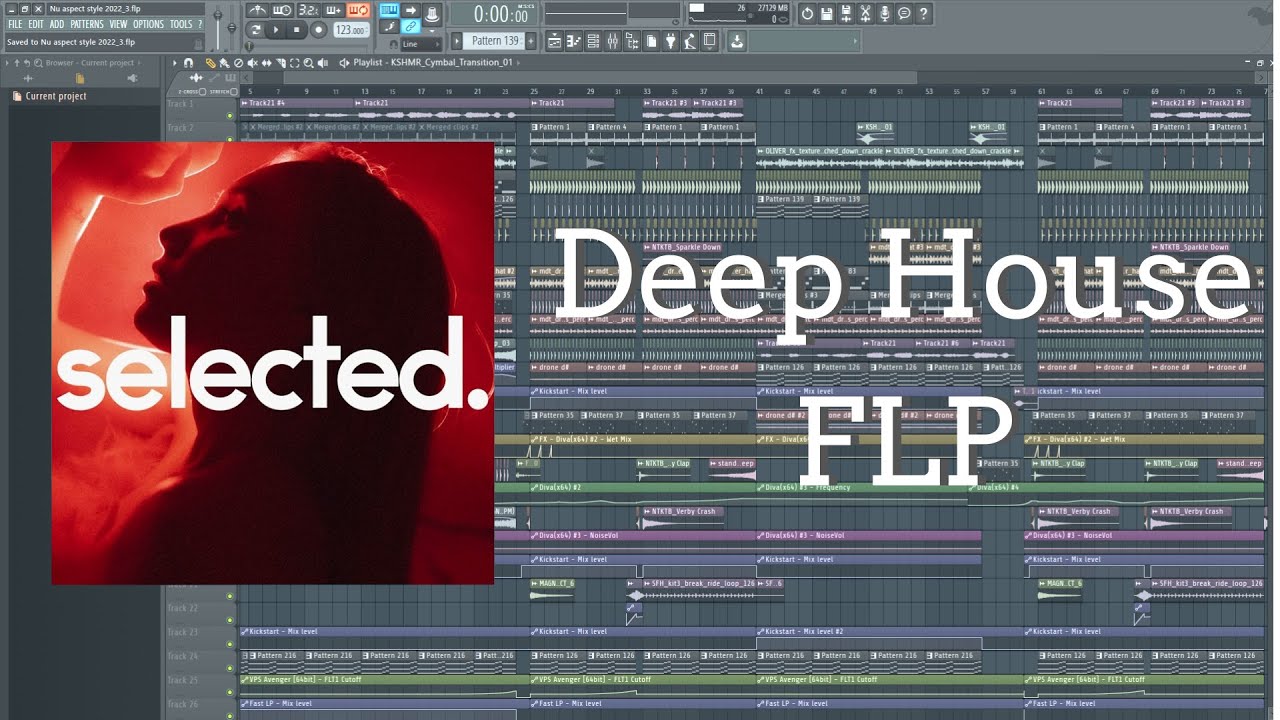Toggle the magnet snap icon in Playlist
The image size is (1280, 720).
188,63
